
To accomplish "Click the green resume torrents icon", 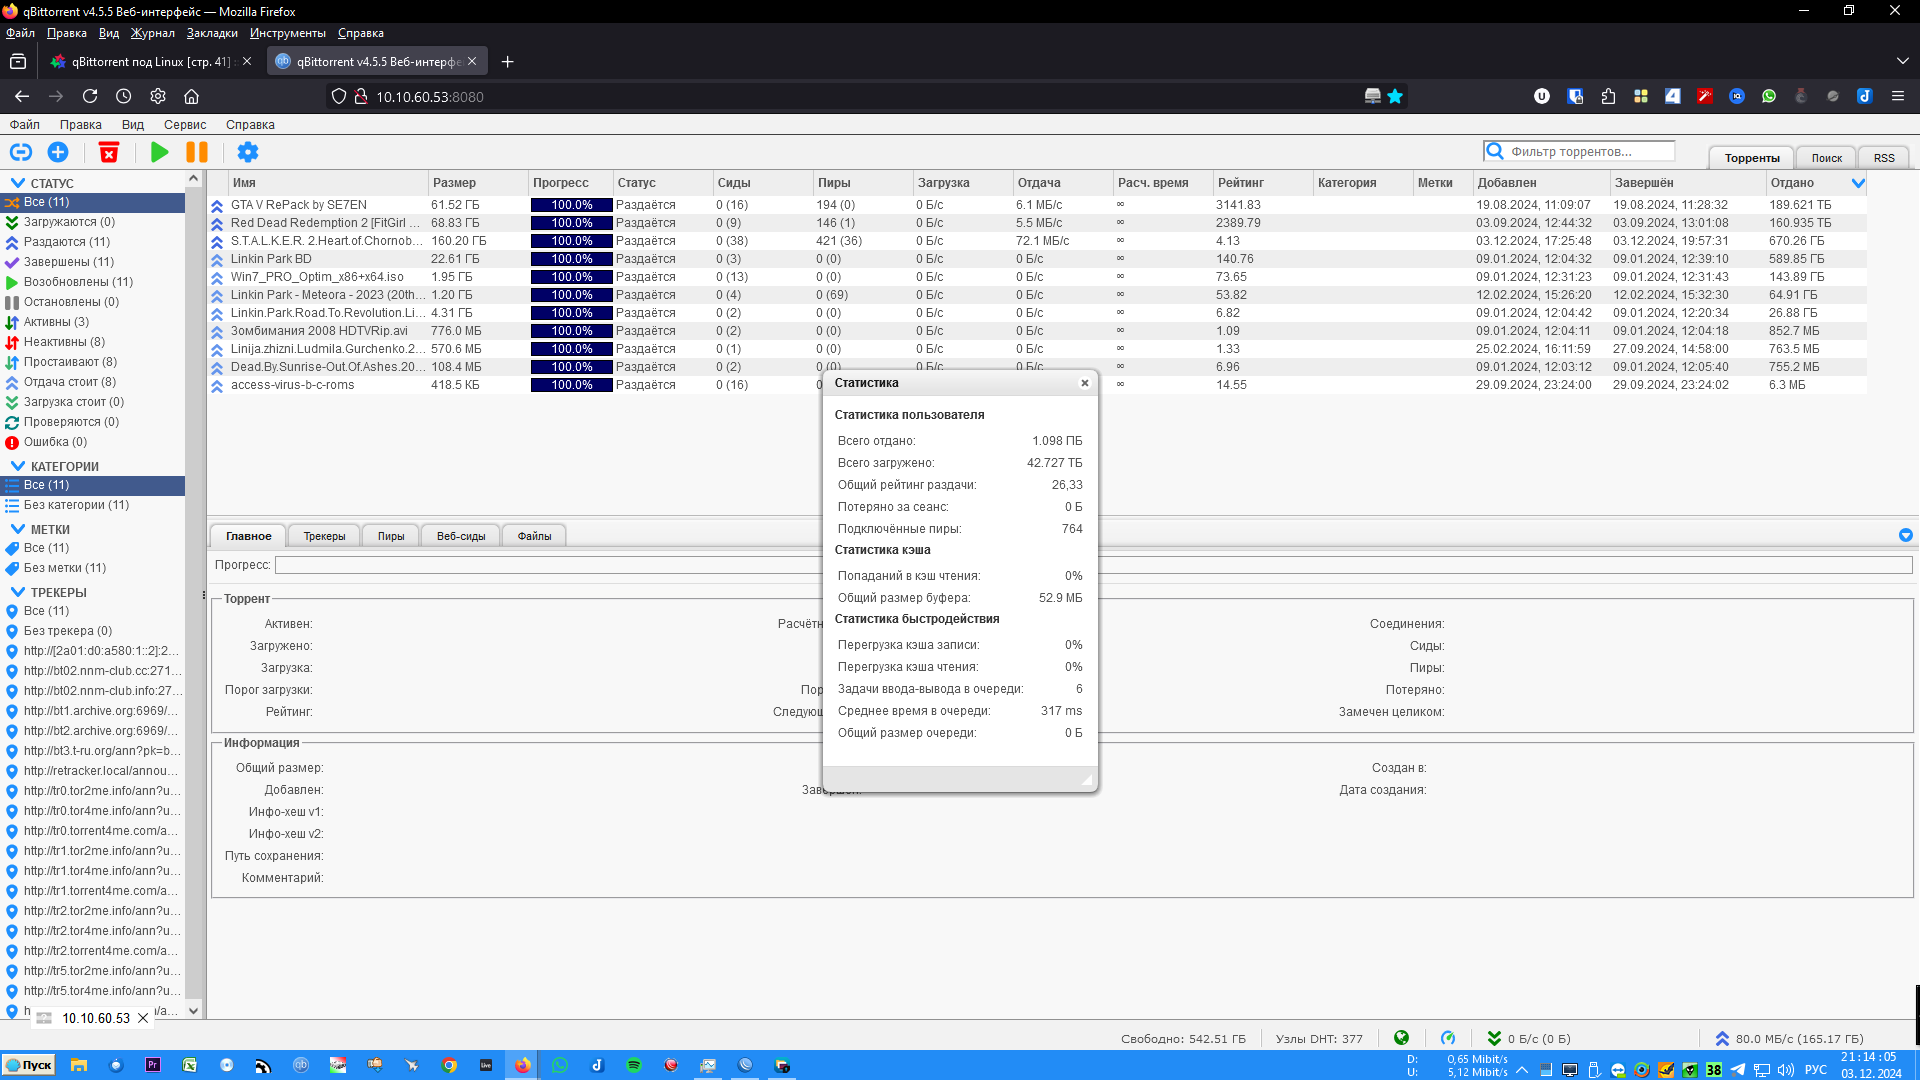I will coord(159,152).
